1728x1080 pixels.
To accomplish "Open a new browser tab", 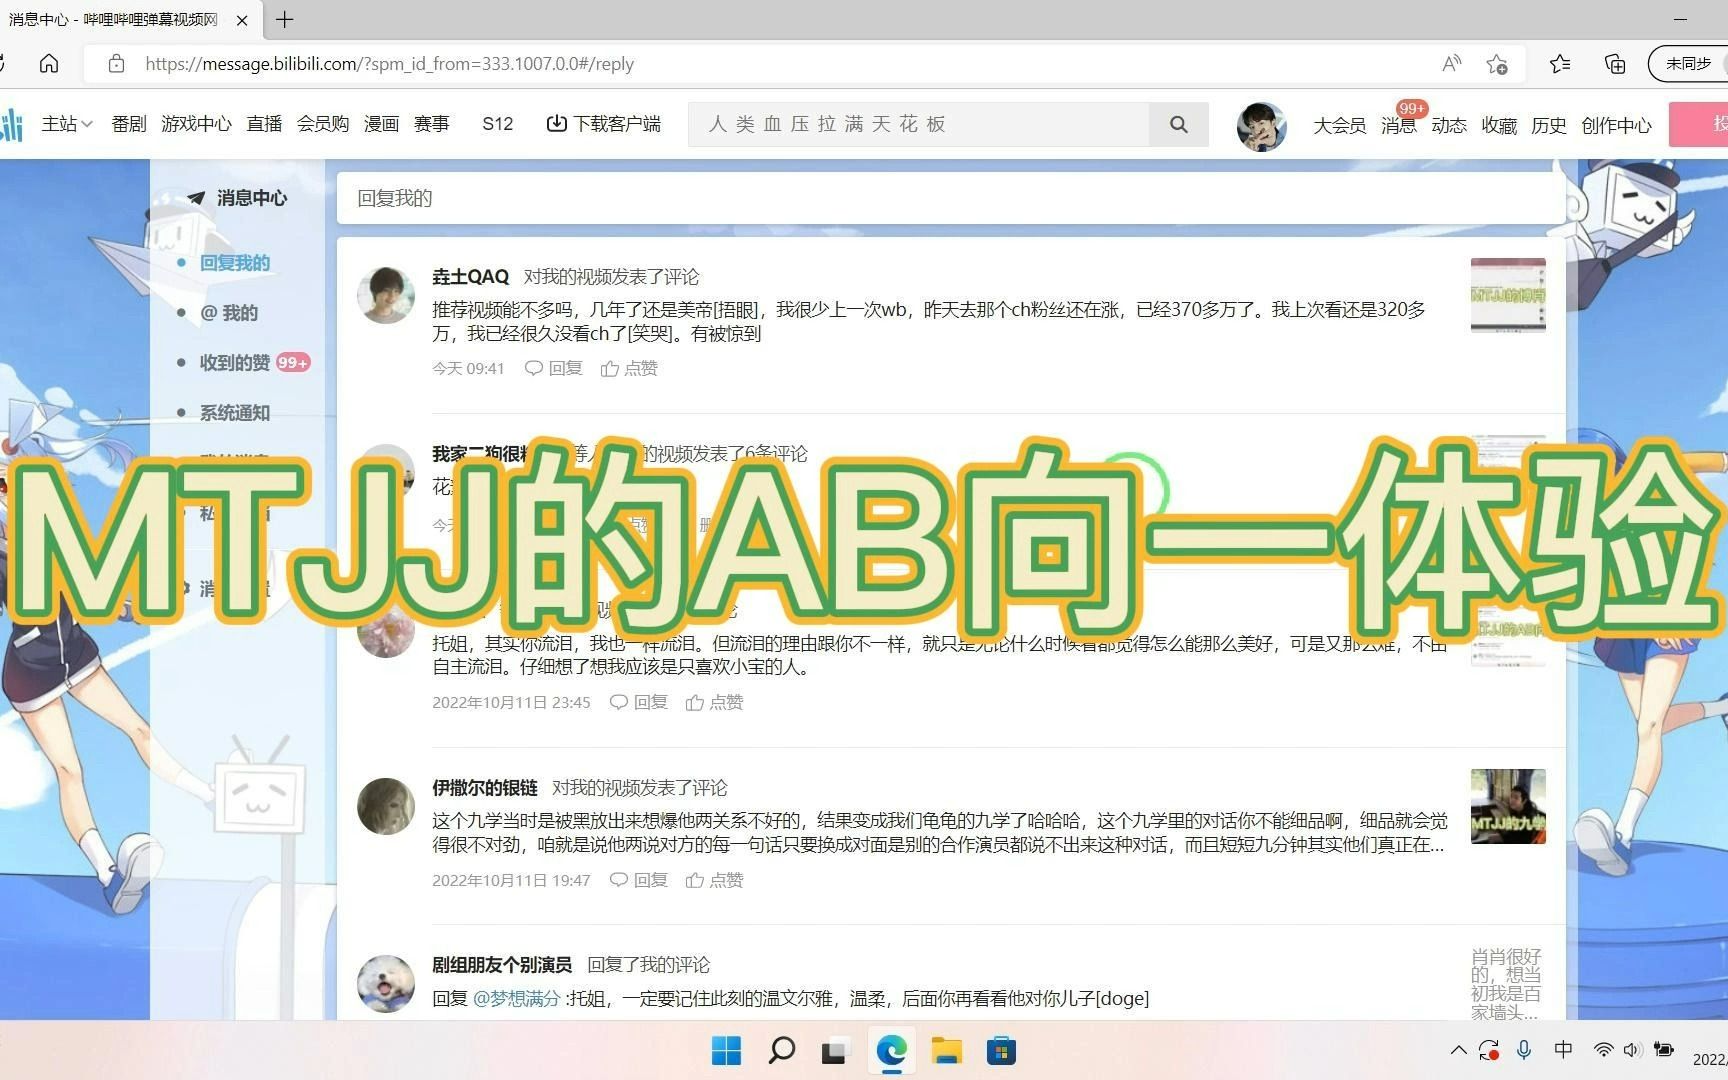I will pos(285,19).
